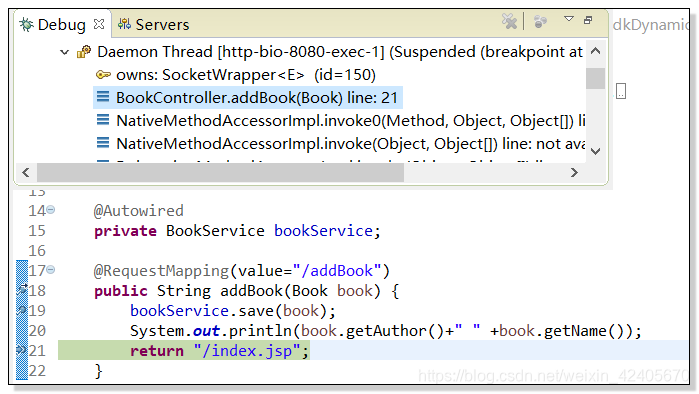Image resolution: width=699 pixels, height=394 pixels.
Task: Open the Servers tab
Action: pos(153,25)
